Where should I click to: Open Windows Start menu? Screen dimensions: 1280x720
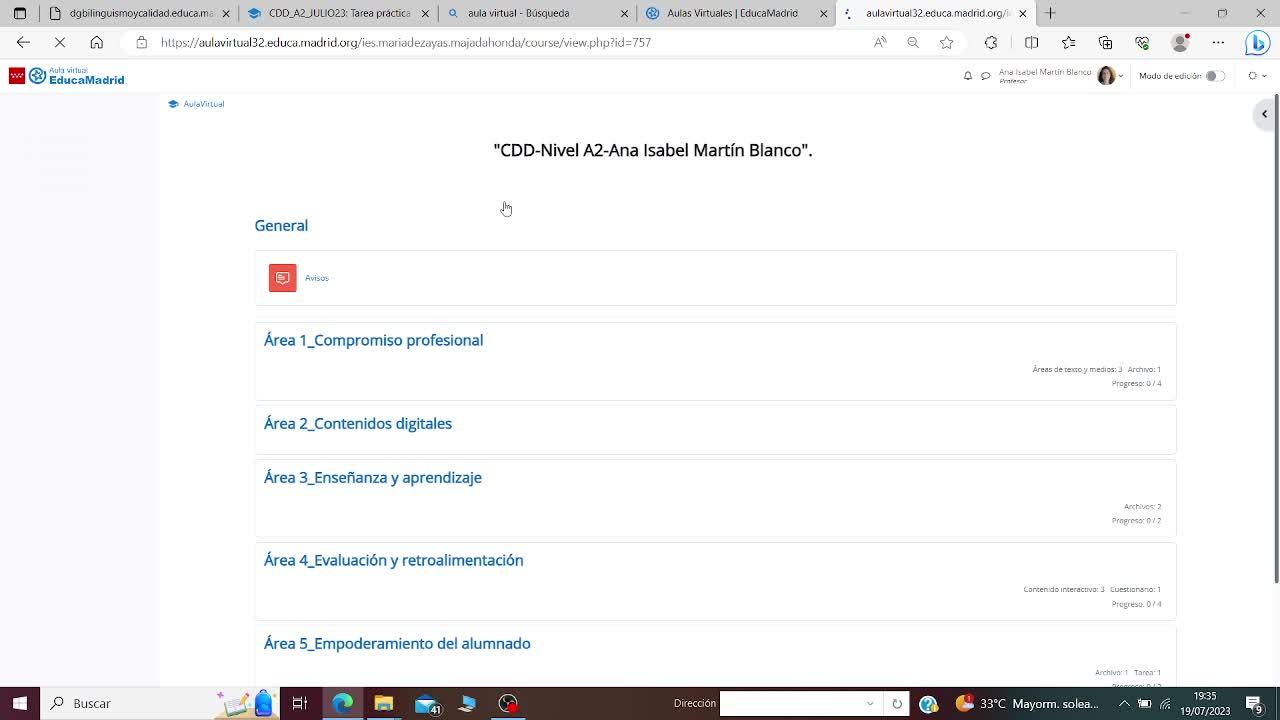[19, 703]
